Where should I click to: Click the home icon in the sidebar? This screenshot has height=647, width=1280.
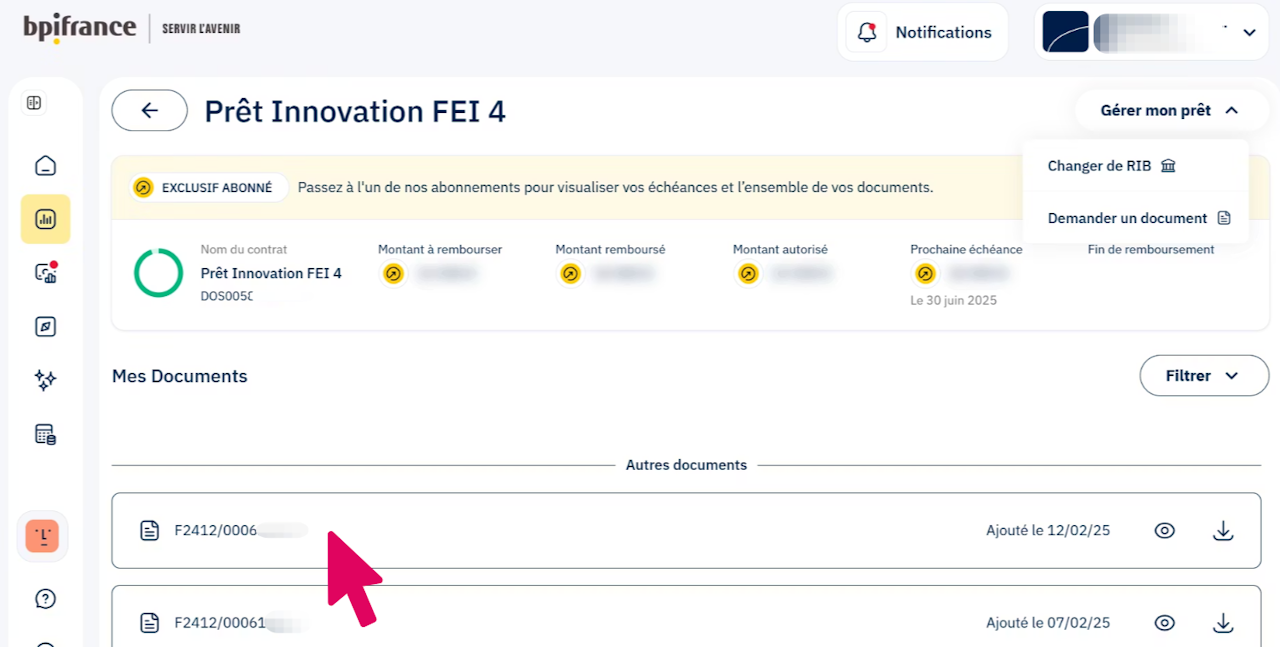pos(45,166)
